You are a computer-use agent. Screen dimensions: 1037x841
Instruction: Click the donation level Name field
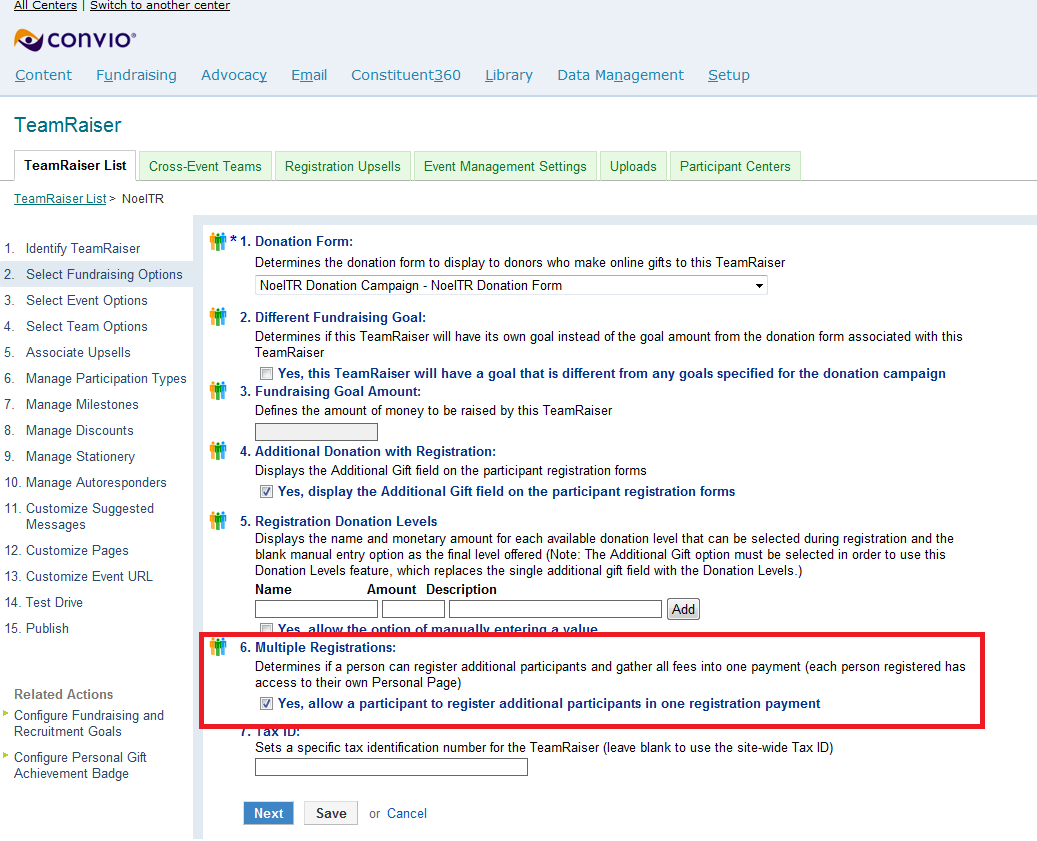(x=316, y=609)
